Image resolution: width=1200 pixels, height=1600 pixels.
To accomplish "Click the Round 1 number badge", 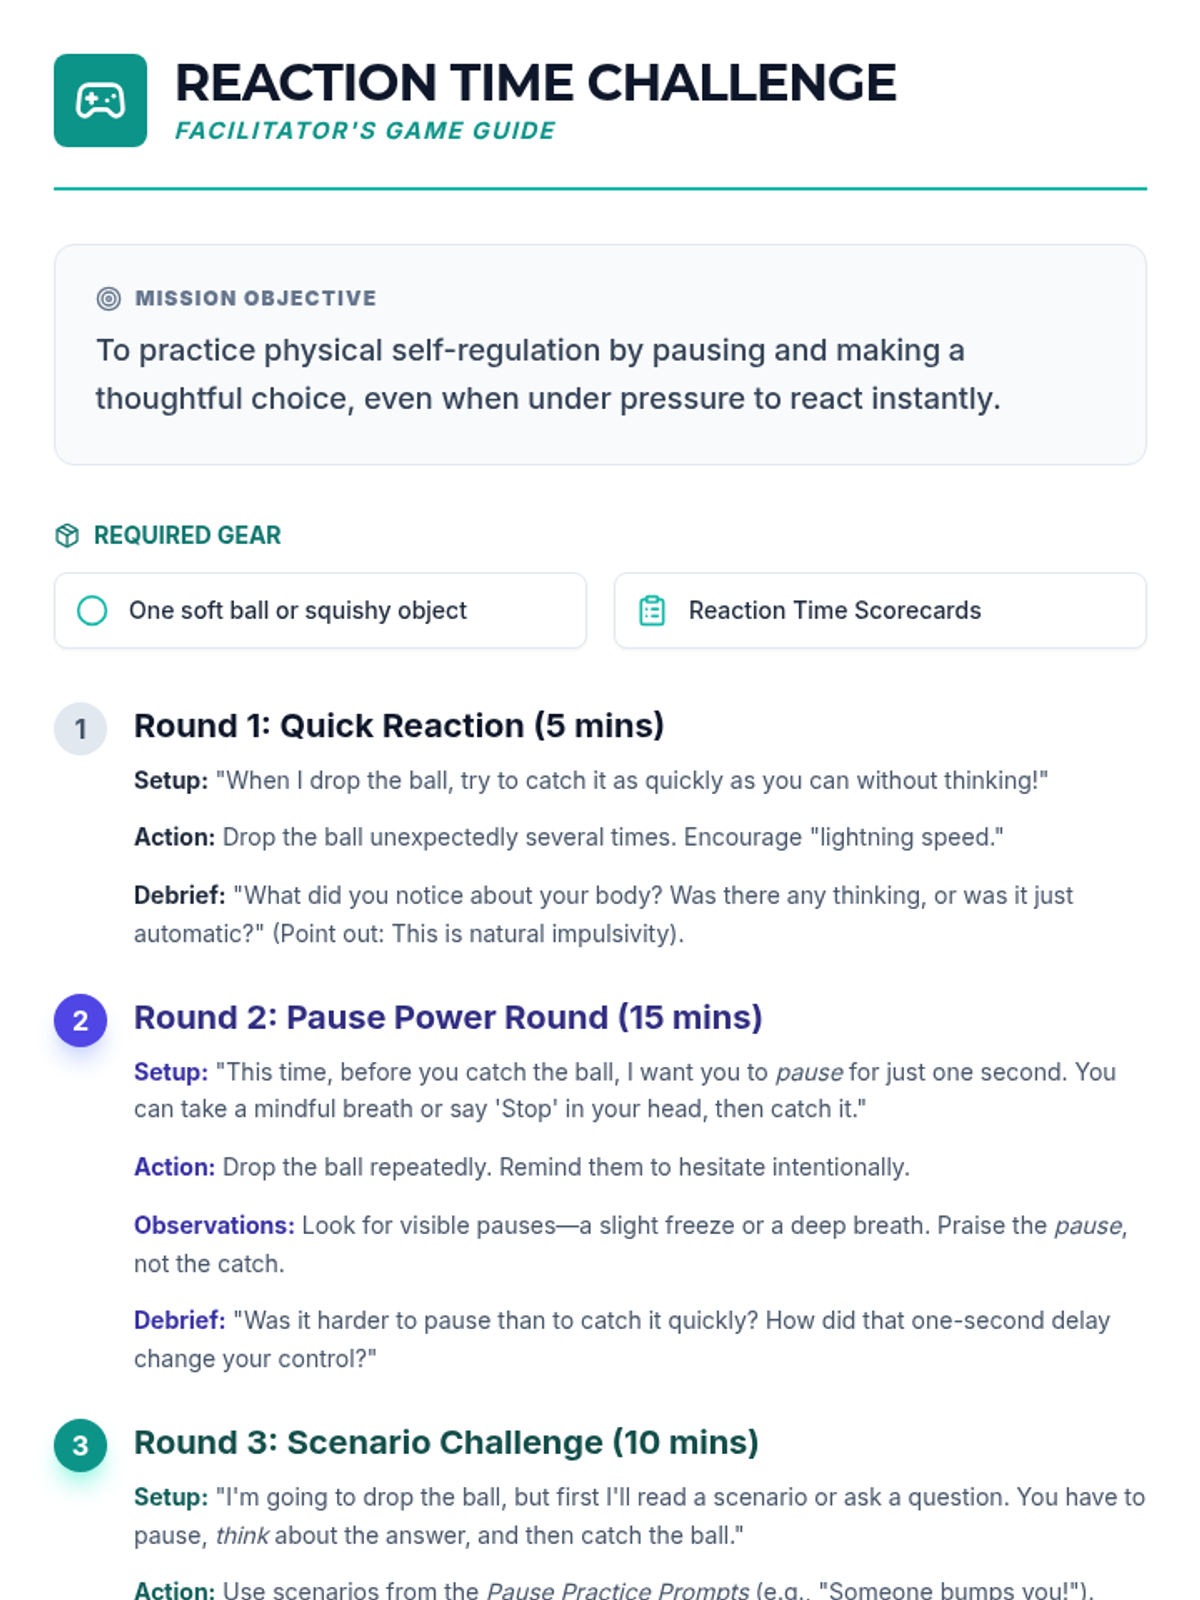I will point(80,728).
